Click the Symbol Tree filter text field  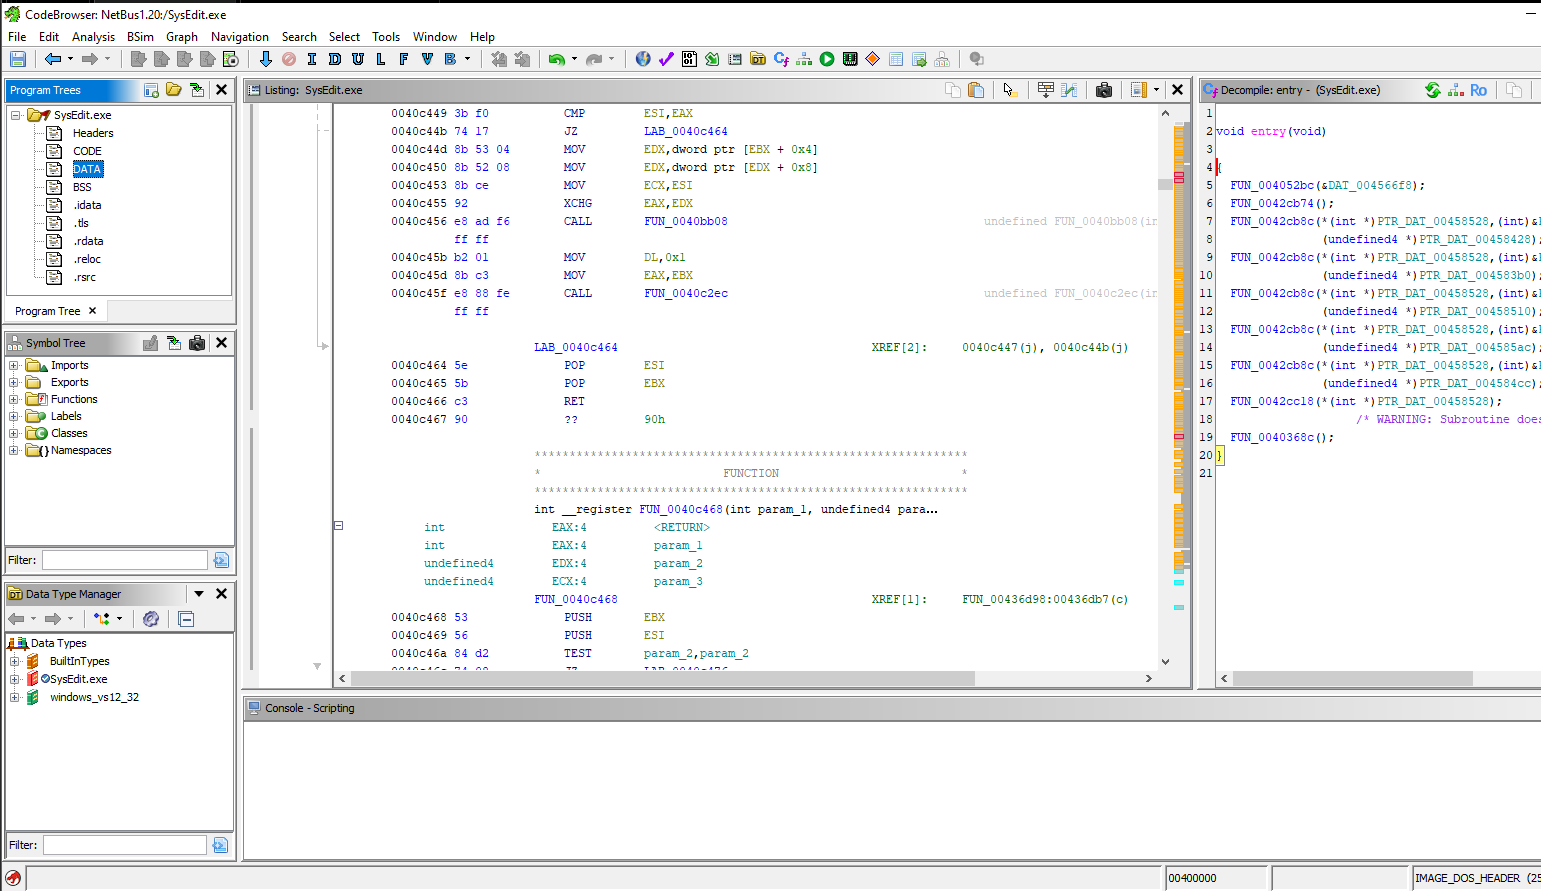(124, 560)
